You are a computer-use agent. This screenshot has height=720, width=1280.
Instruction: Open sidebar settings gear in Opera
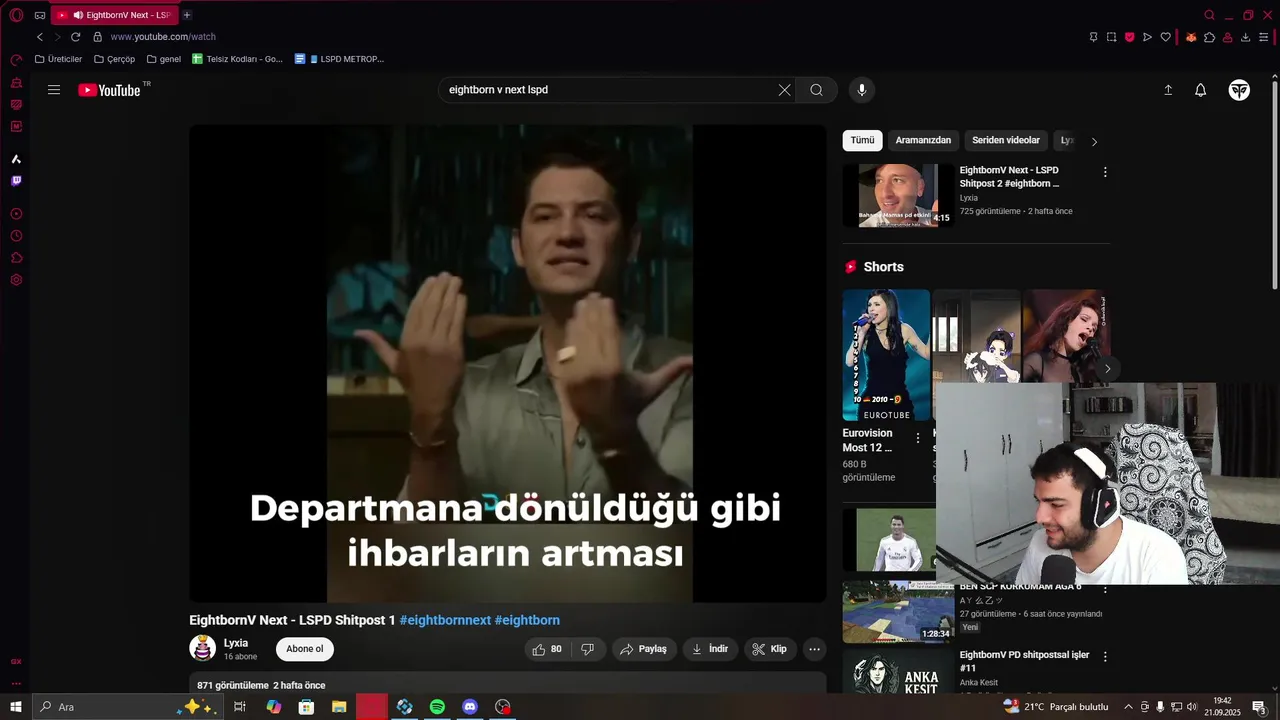(16, 280)
